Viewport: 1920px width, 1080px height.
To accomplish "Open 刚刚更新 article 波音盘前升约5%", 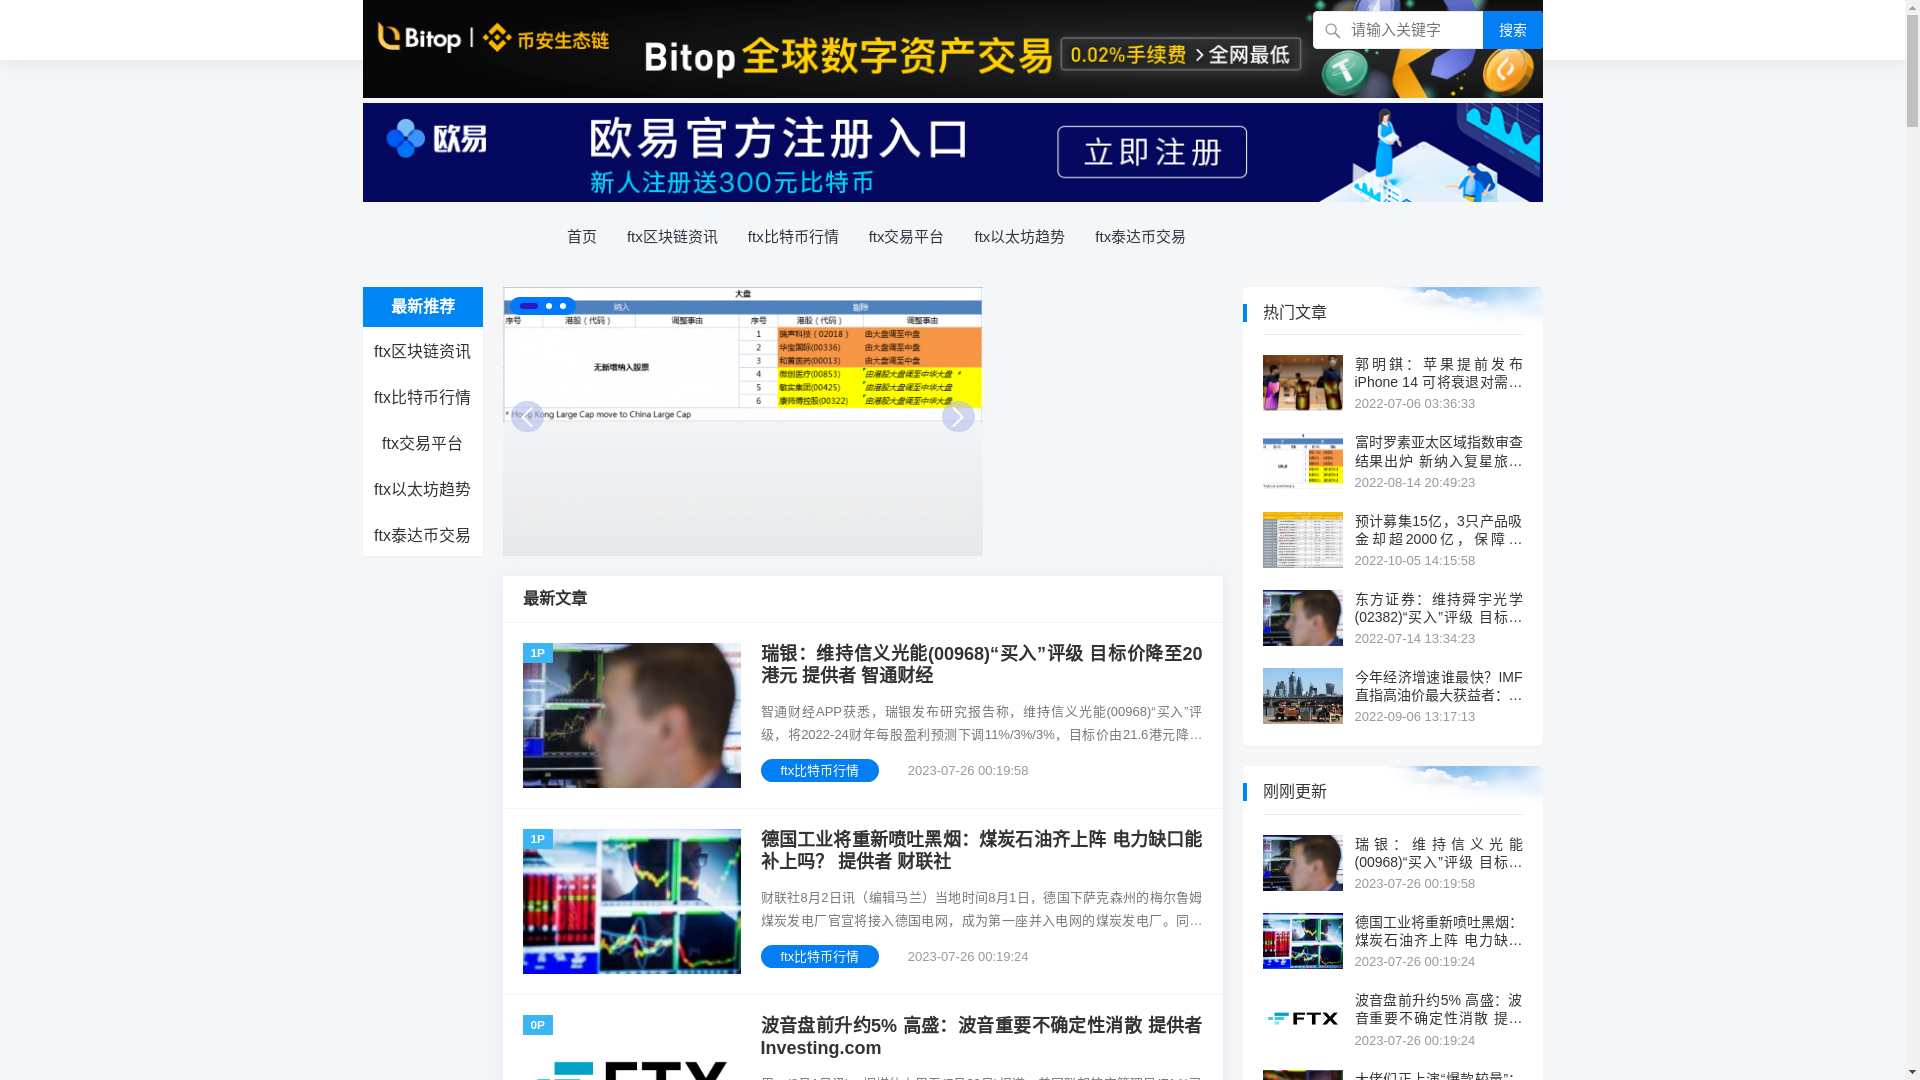I will (1438, 1009).
